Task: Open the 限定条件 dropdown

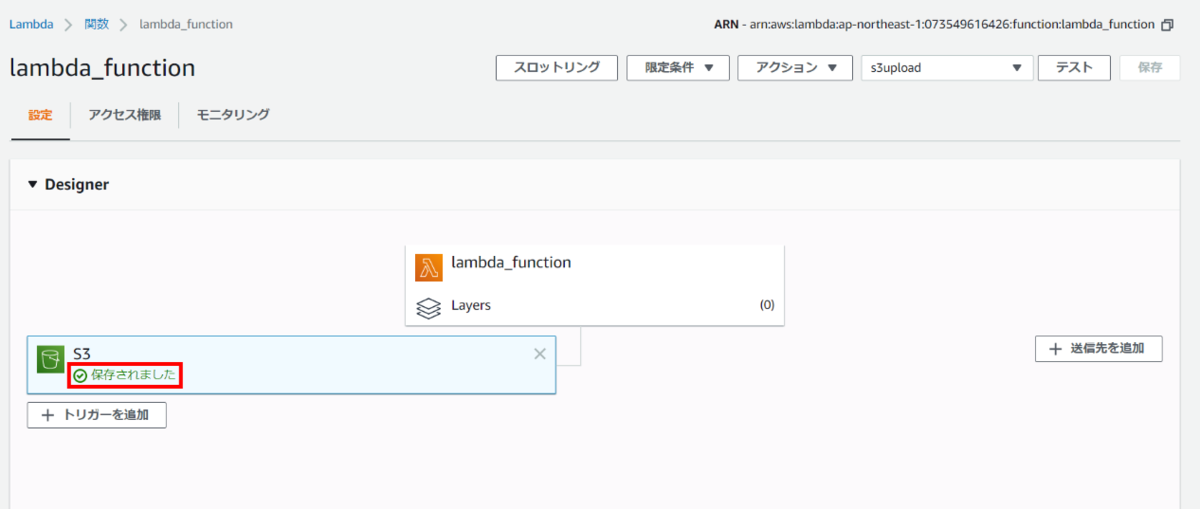Action: click(x=678, y=68)
